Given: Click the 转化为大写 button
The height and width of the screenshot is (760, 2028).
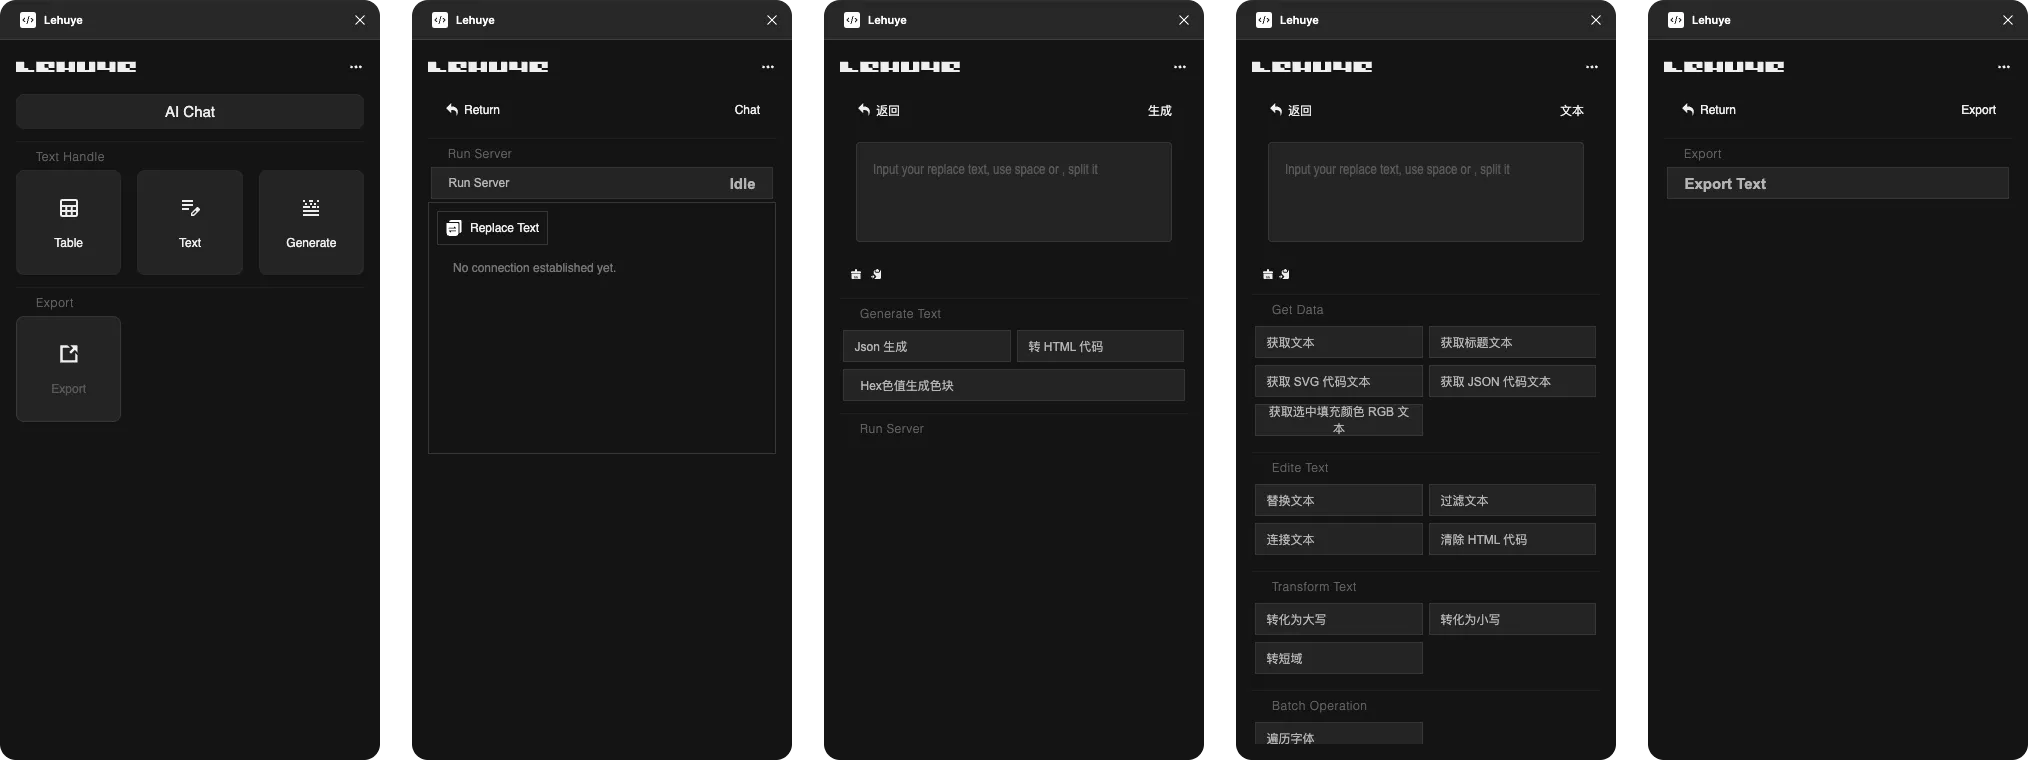Looking at the screenshot, I should (1338, 620).
